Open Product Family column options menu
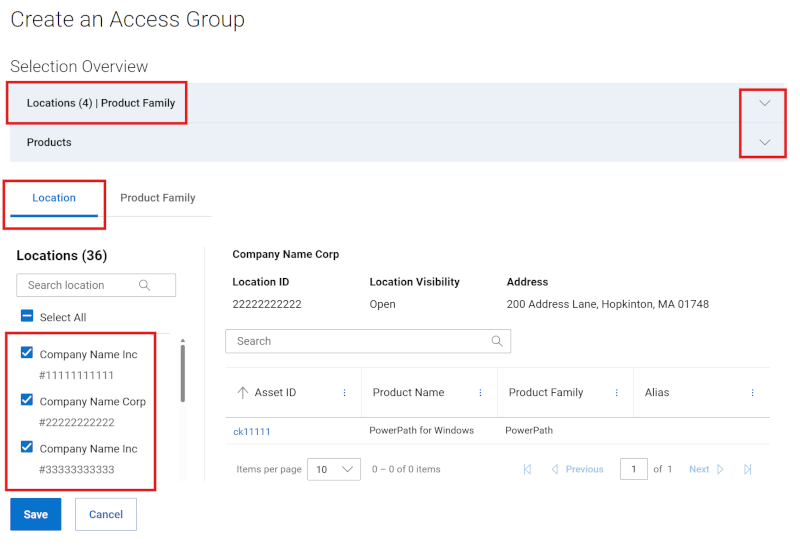Viewport: 800px width, 546px height. 616,393
